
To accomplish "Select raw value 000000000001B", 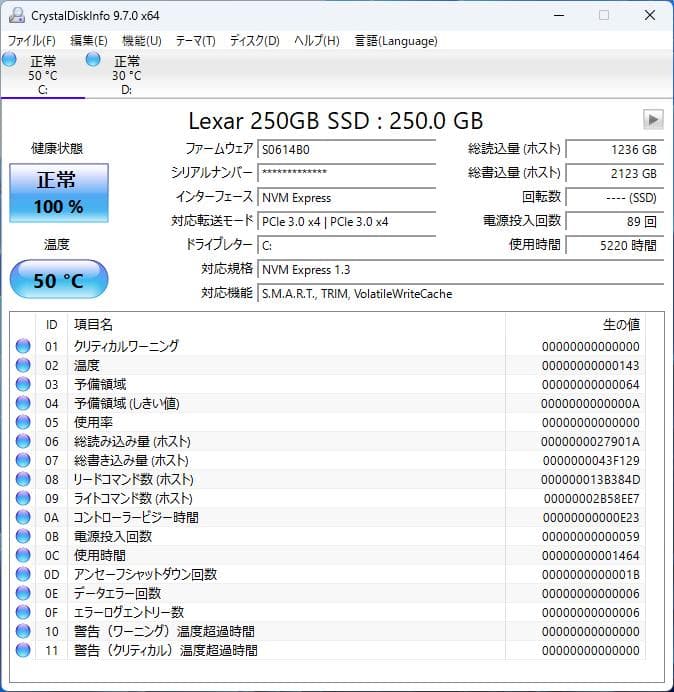I will 591,574.
